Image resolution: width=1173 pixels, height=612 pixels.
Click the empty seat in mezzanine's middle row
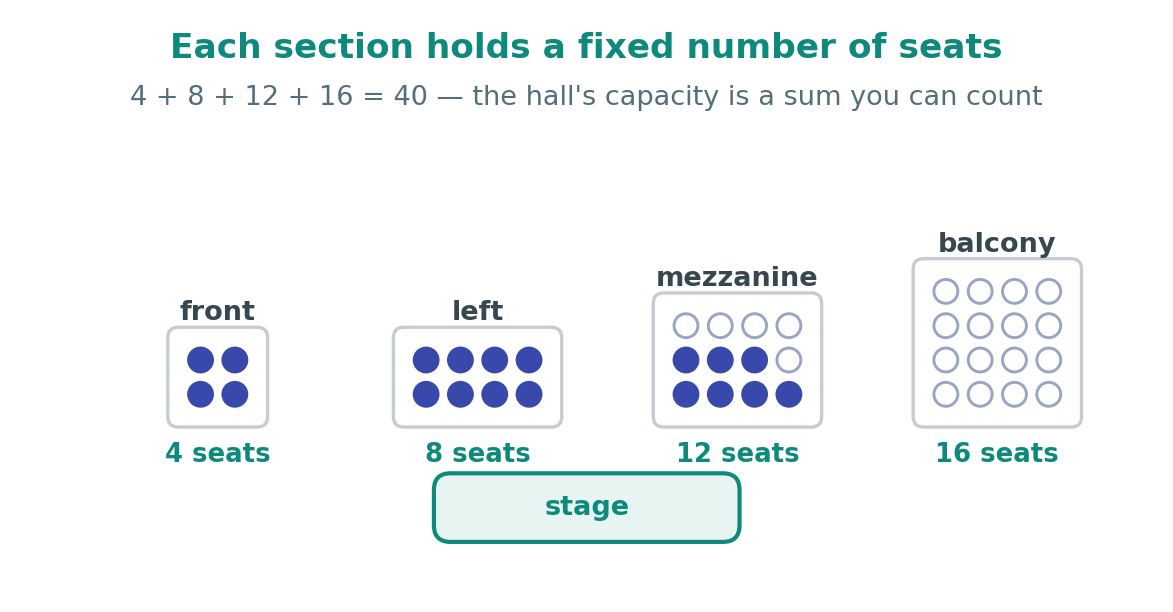[788, 360]
